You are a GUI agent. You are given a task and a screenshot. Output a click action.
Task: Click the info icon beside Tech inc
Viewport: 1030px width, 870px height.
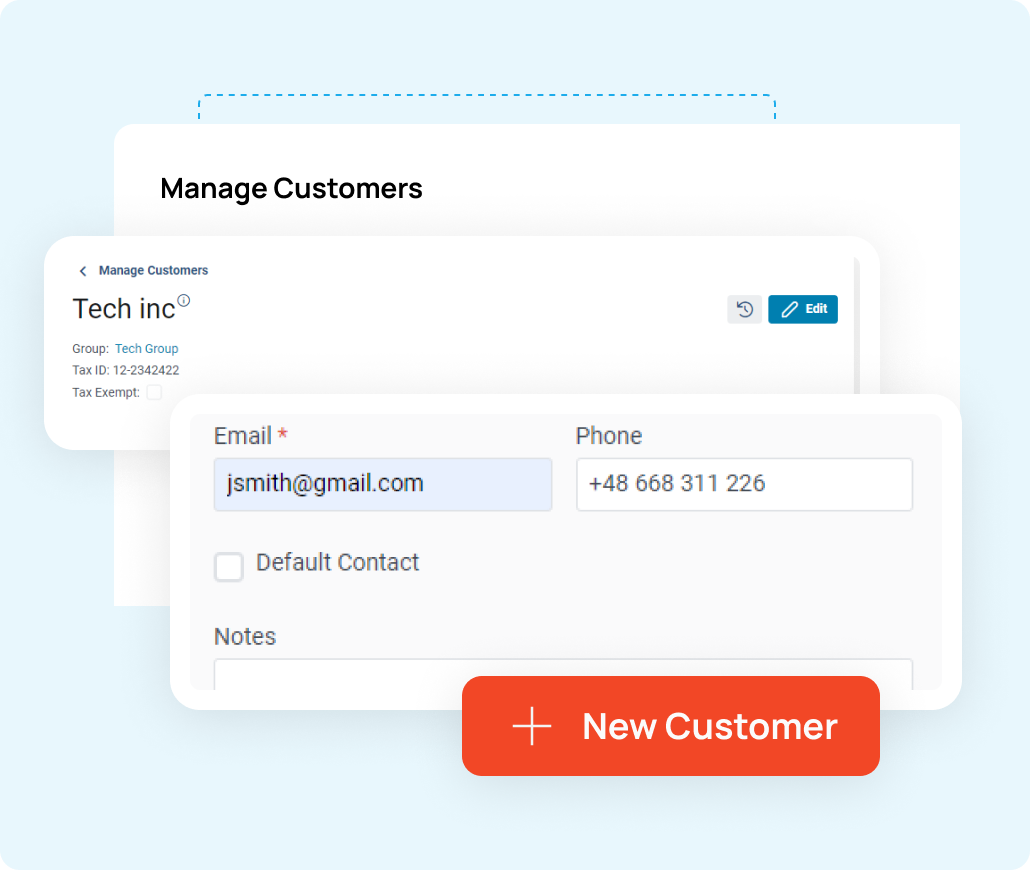[184, 300]
